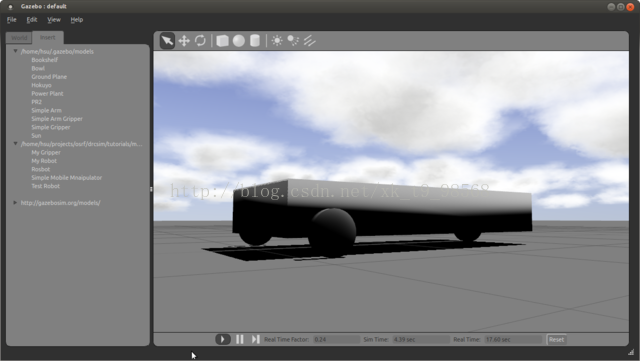Collapse the /home/hsu/.gazebo/models folder
The image size is (640, 361).
coord(15,51)
